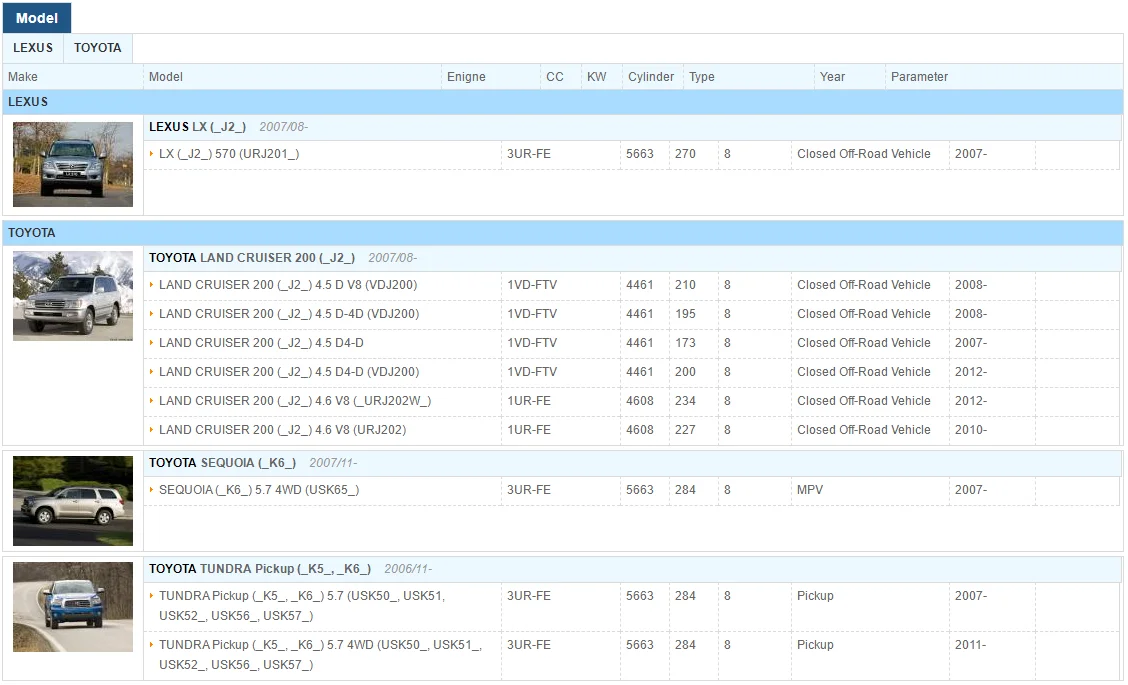Click 2006/11- date next to TOYOTA TUNDRA

click(x=408, y=568)
